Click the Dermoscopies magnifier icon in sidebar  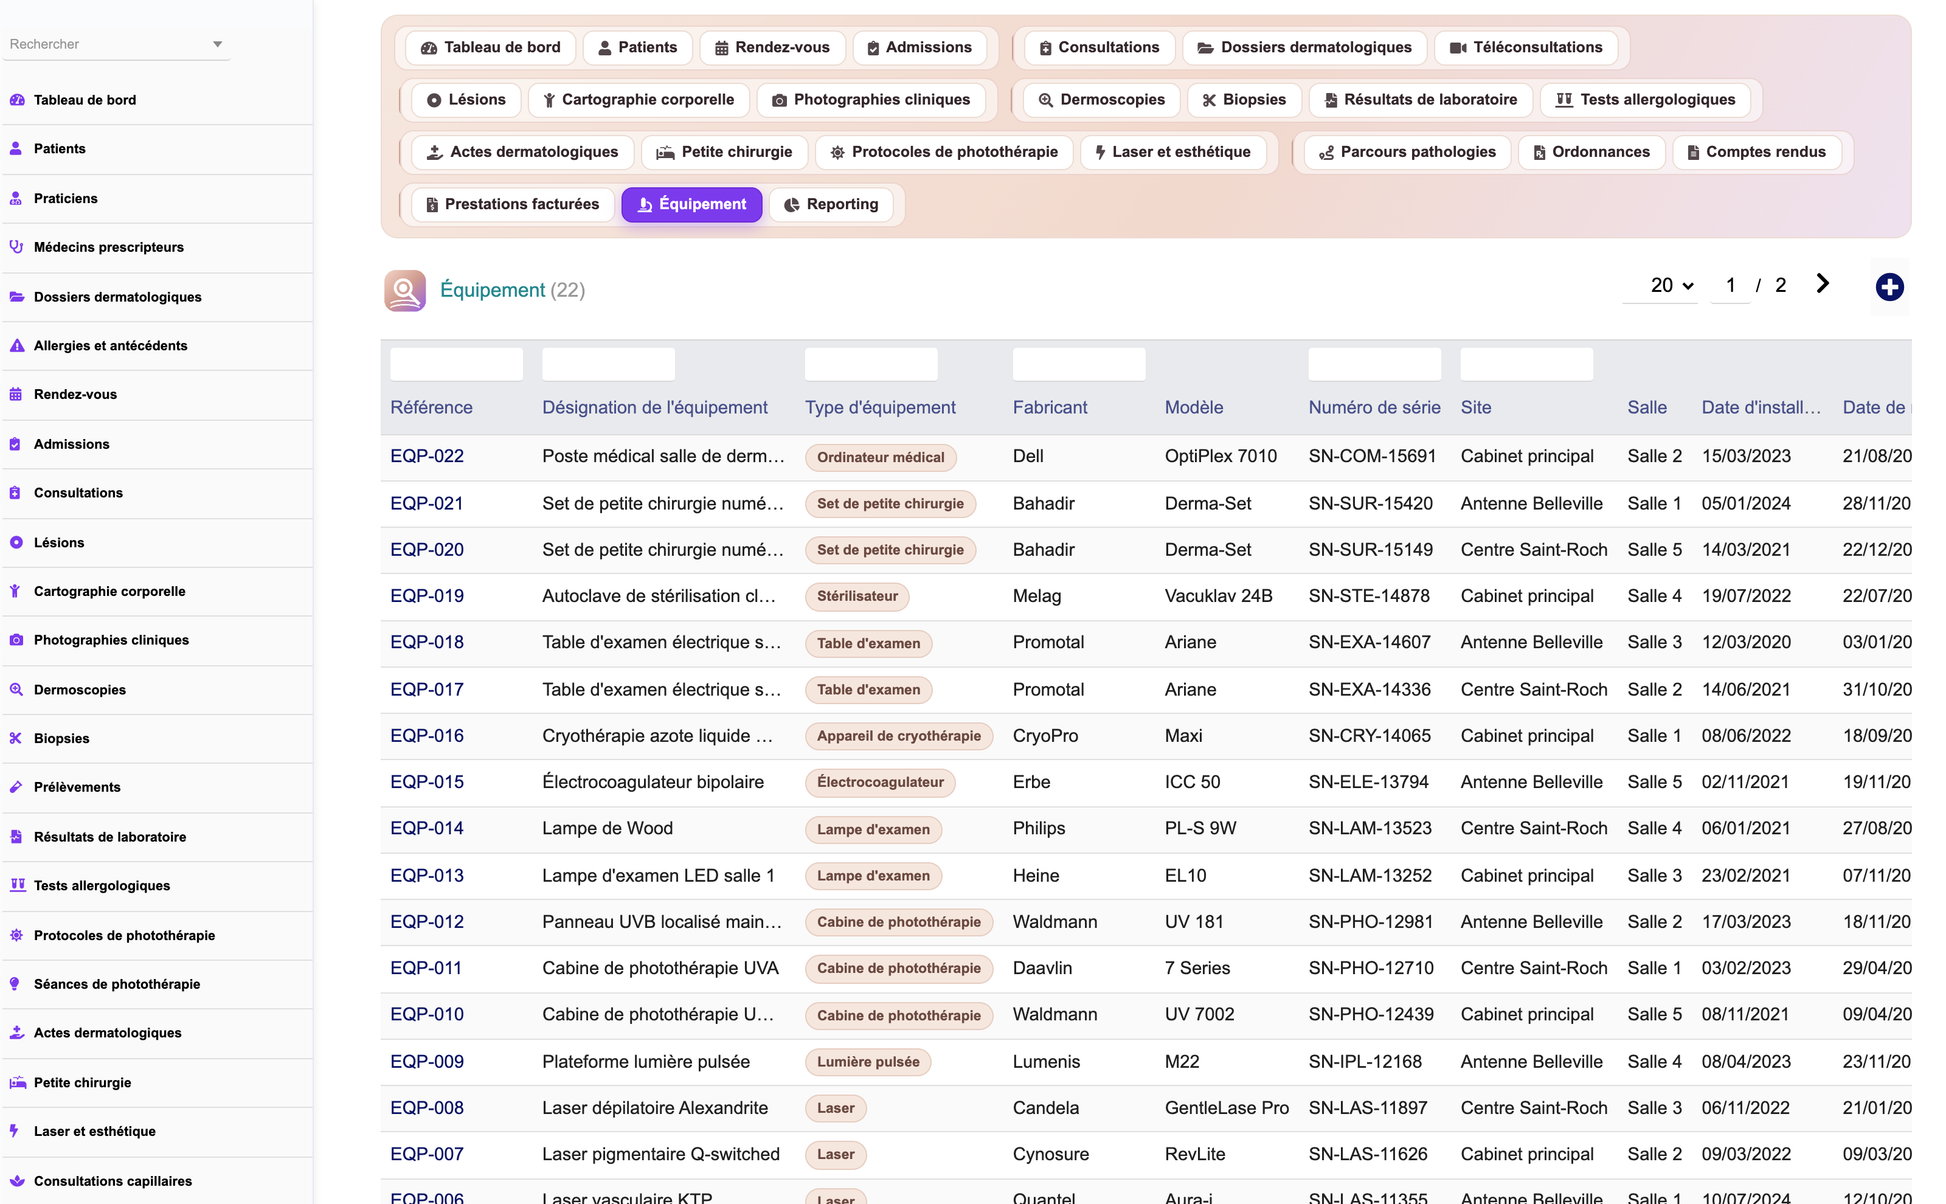point(16,690)
